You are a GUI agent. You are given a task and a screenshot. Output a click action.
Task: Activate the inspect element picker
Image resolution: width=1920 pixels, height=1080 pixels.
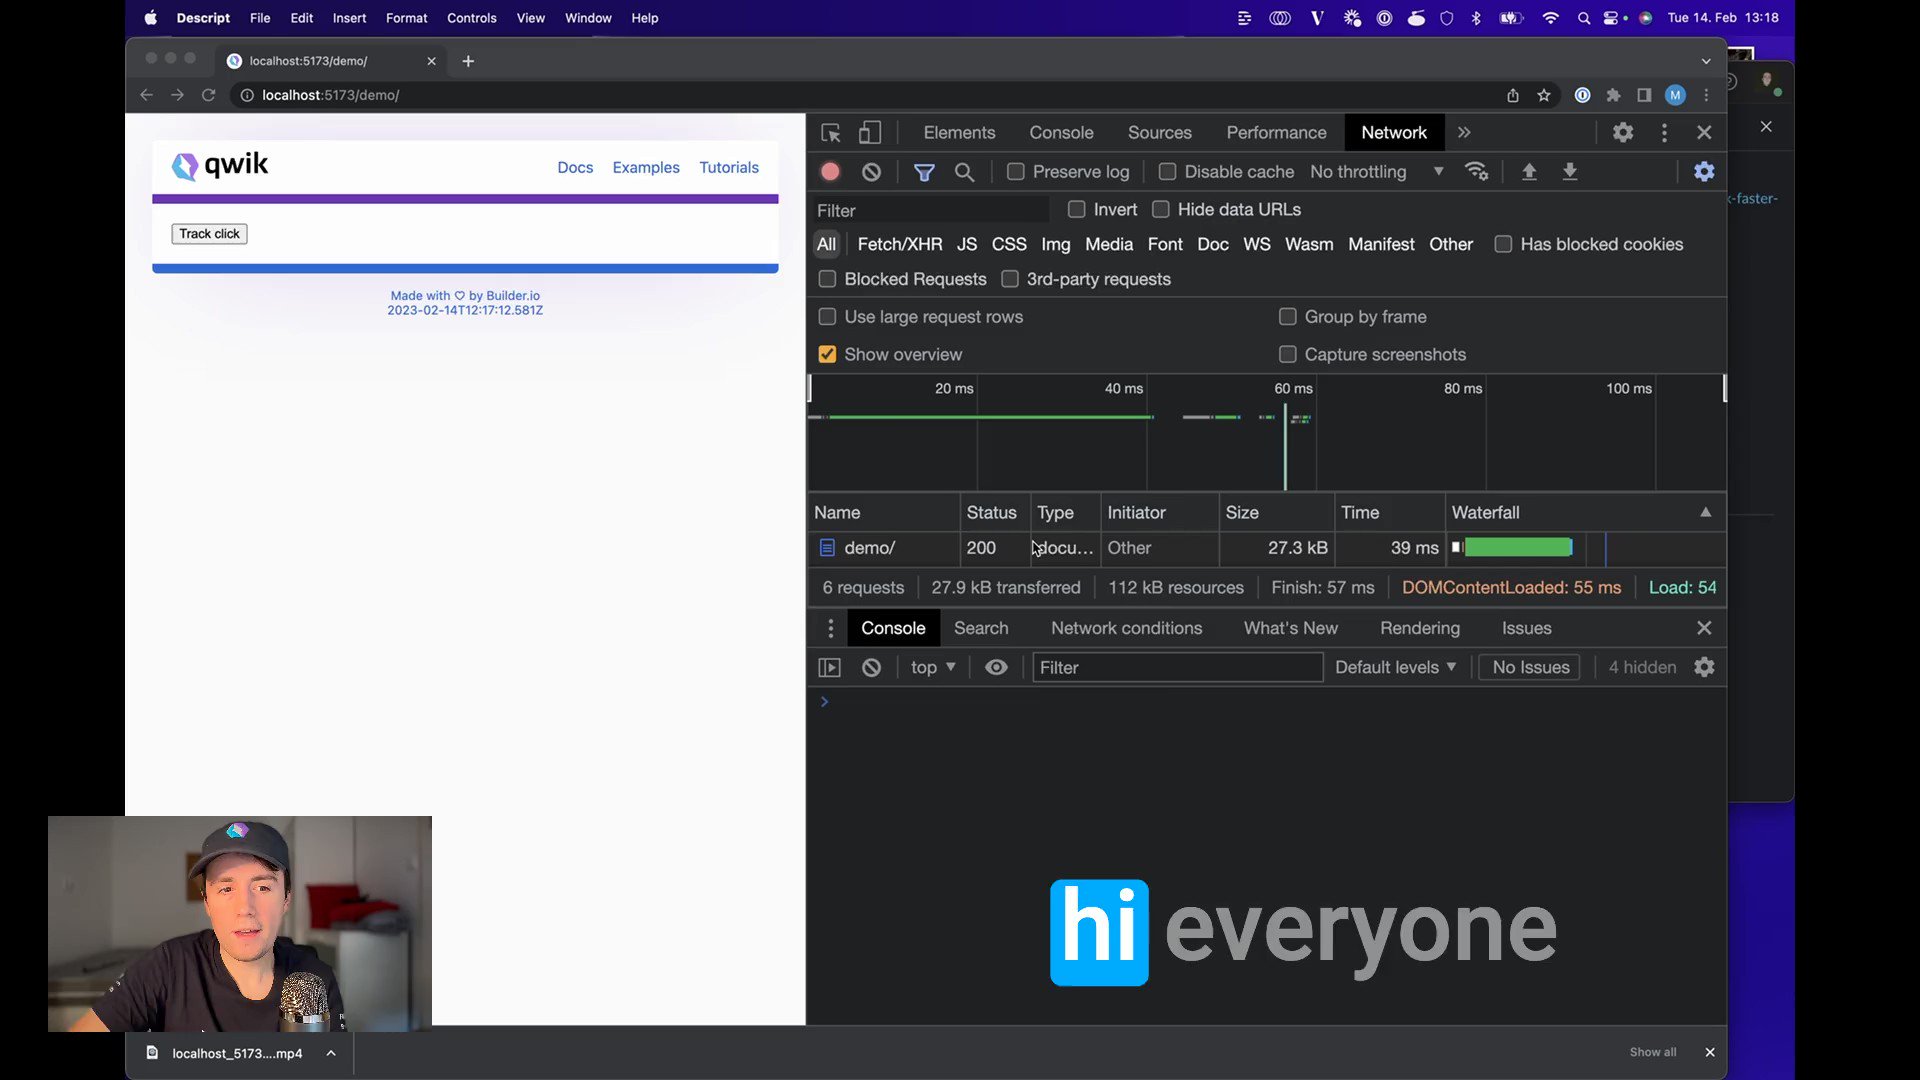(830, 133)
